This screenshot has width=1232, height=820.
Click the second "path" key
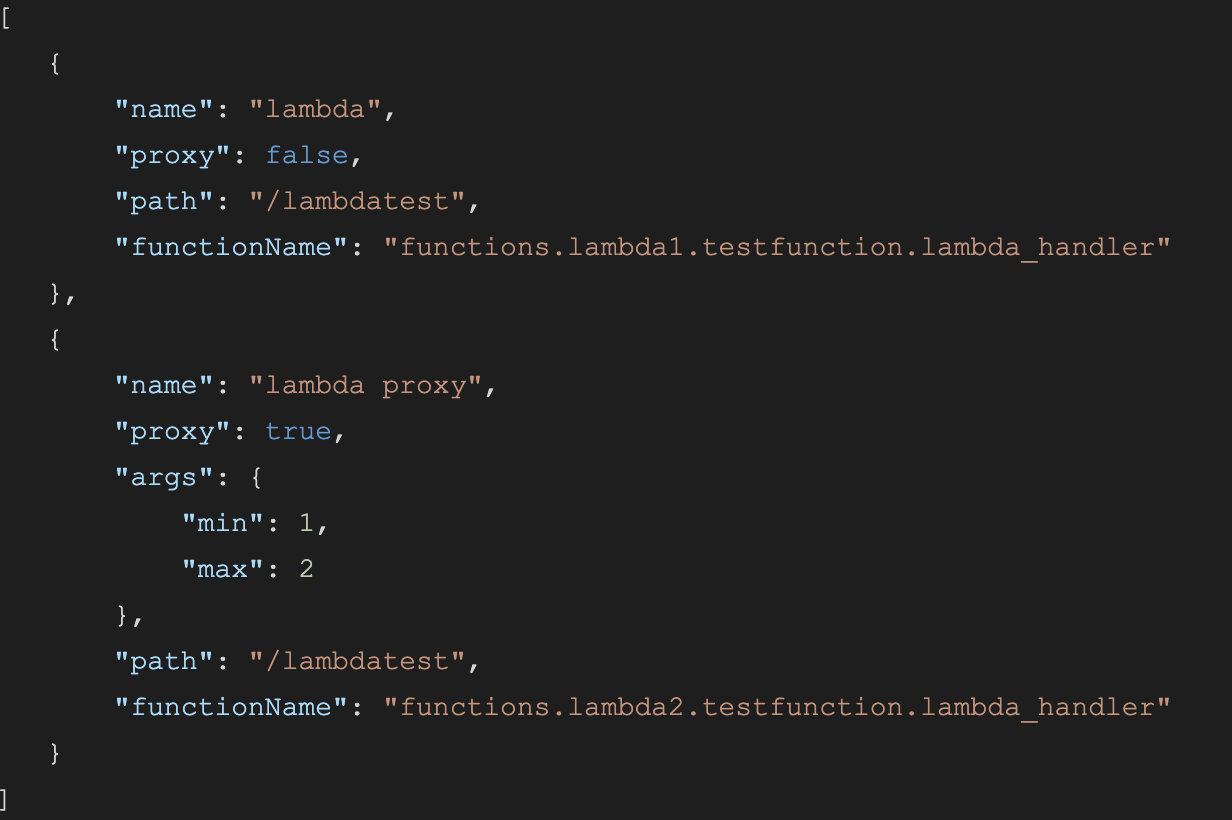tap(164, 661)
